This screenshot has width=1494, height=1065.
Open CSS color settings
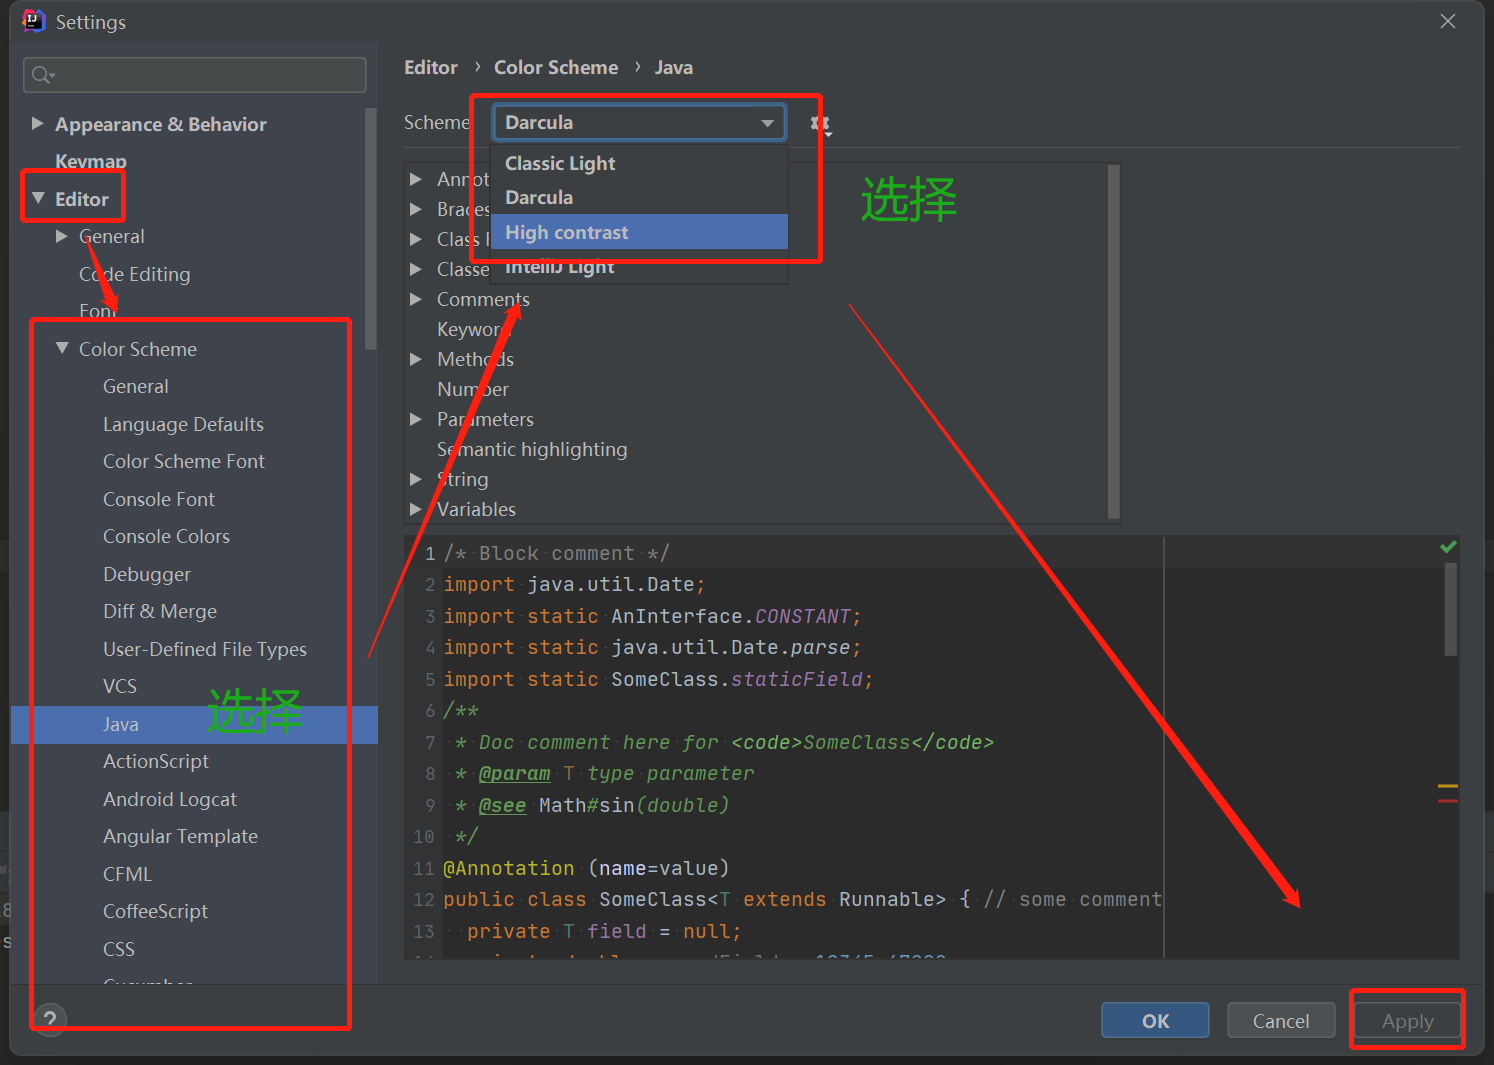[x=119, y=949]
